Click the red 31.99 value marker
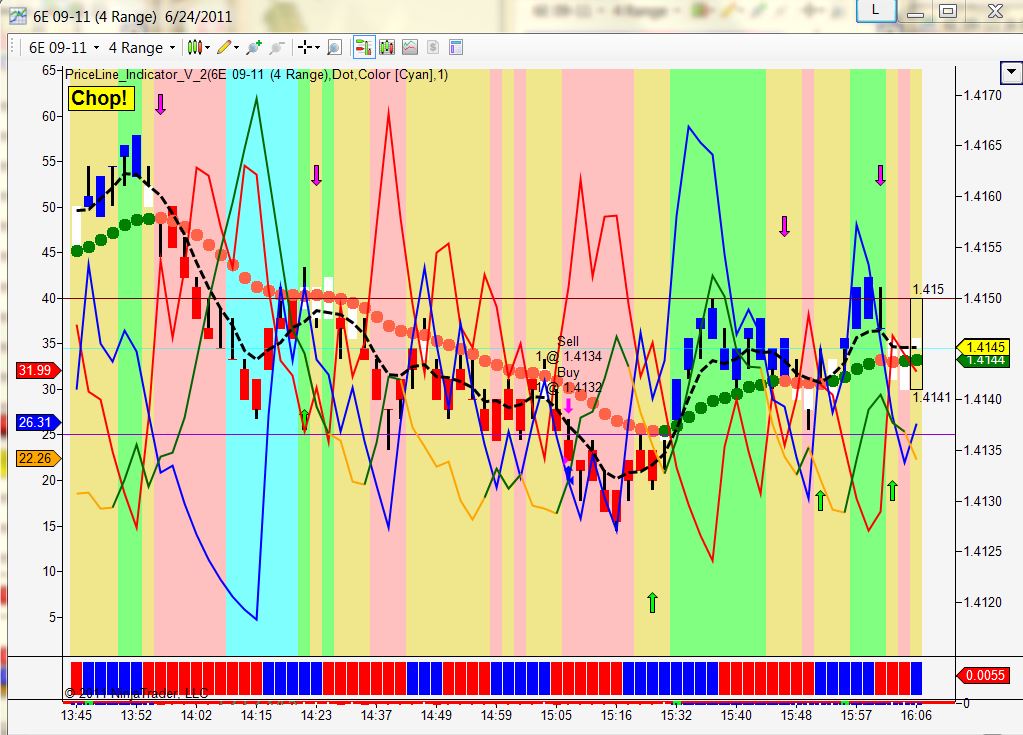 pyautogui.click(x=38, y=370)
